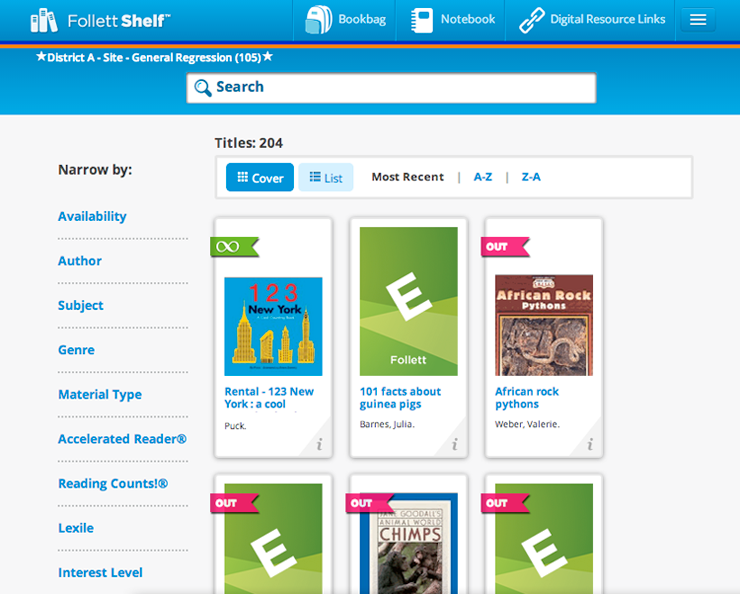Click the Digital Resource Links chain icon

tap(532, 20)
